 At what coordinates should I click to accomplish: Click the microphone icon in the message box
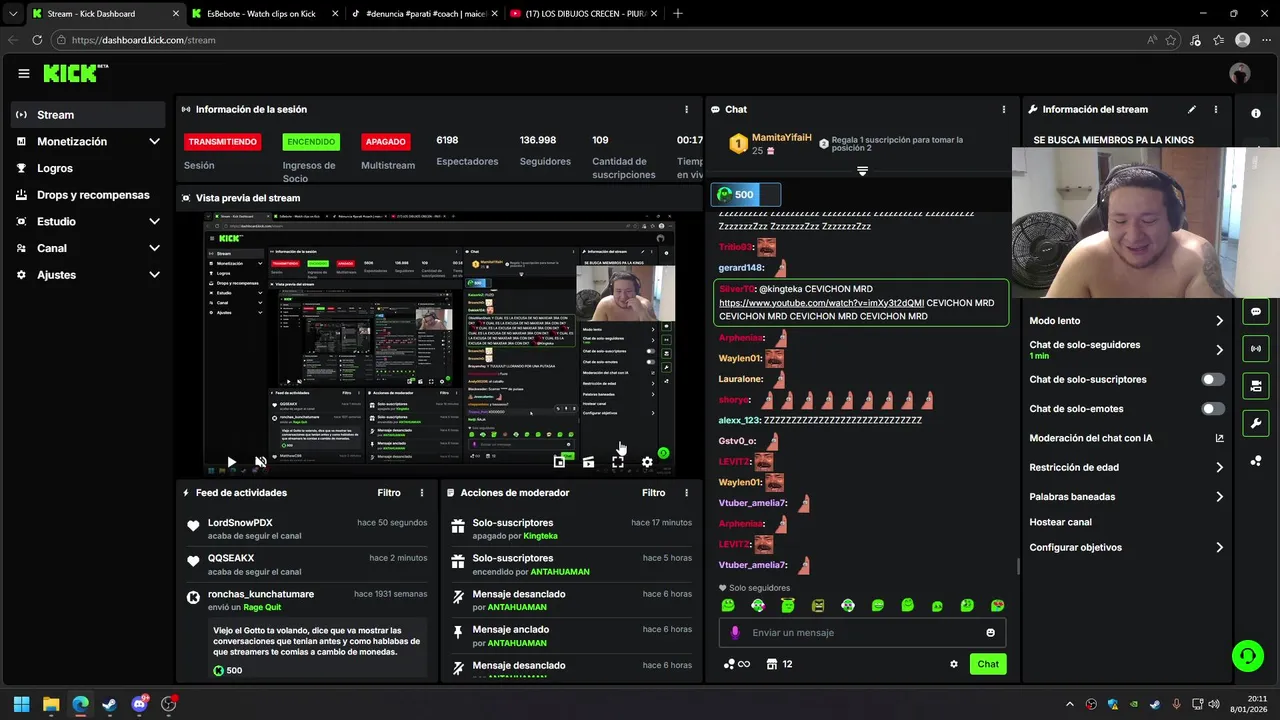735,633
